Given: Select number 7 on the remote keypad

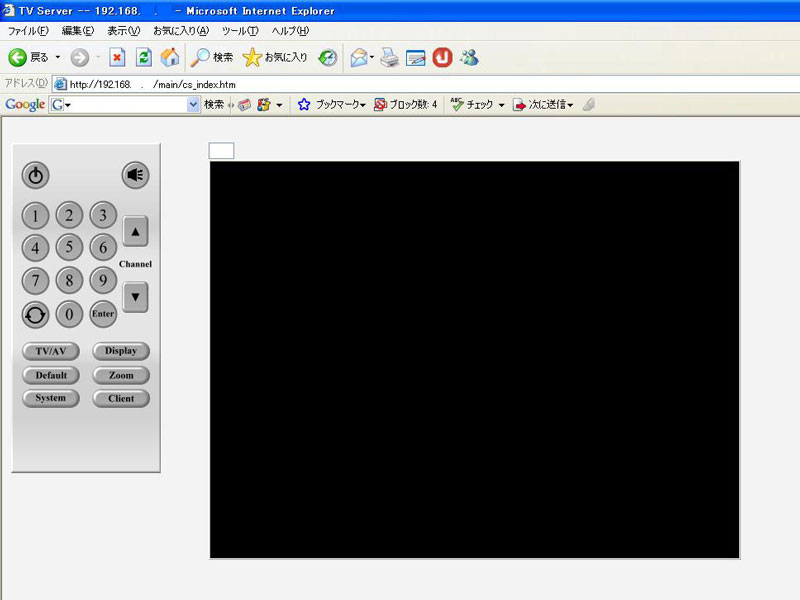Looking at the screenshot, I should [x=35, y=281].
